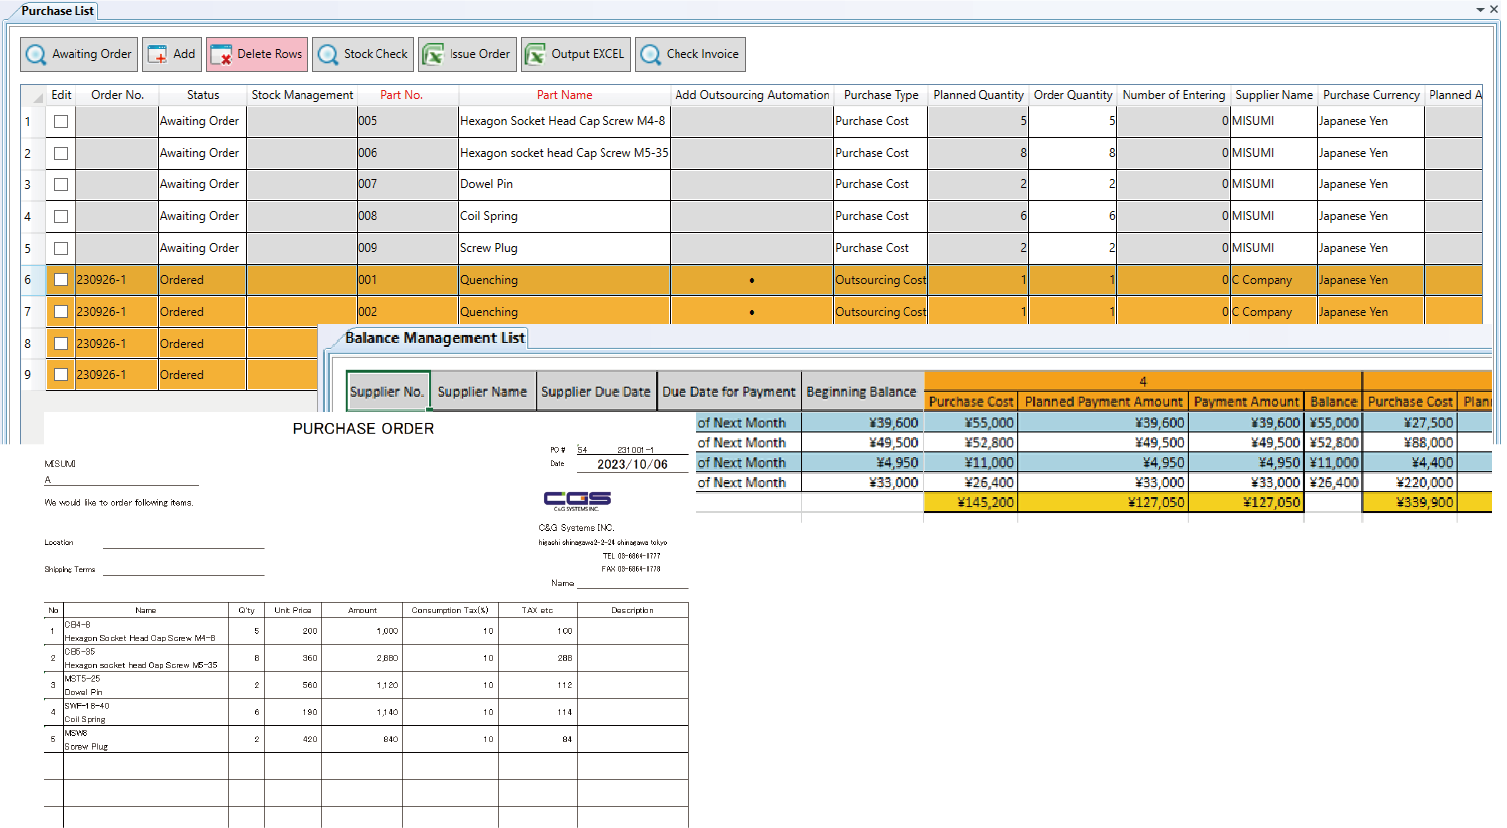Click the Stock Management column header
Screen dimensions: 1507x828
302,95
